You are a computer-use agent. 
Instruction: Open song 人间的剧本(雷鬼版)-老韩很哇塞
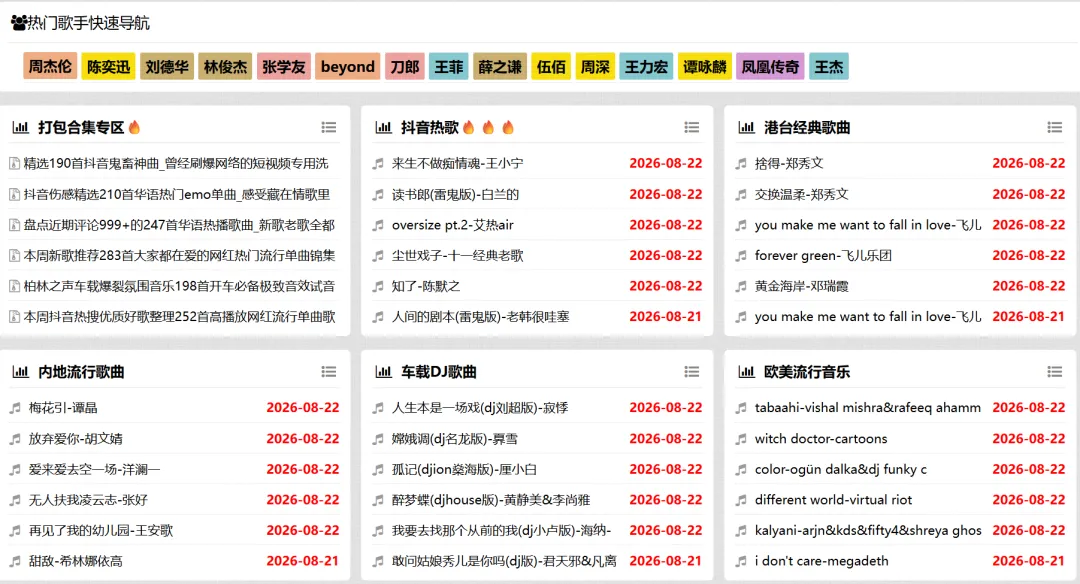(x=480, y=317)
